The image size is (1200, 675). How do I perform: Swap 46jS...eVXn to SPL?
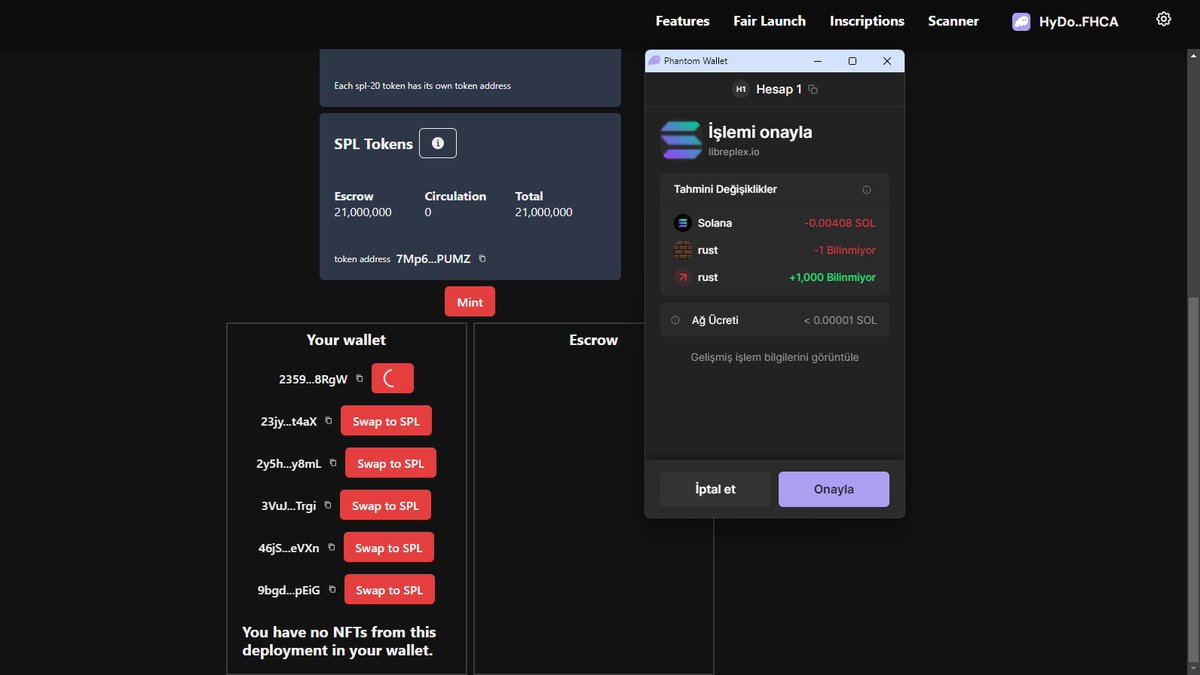[389, 548]
